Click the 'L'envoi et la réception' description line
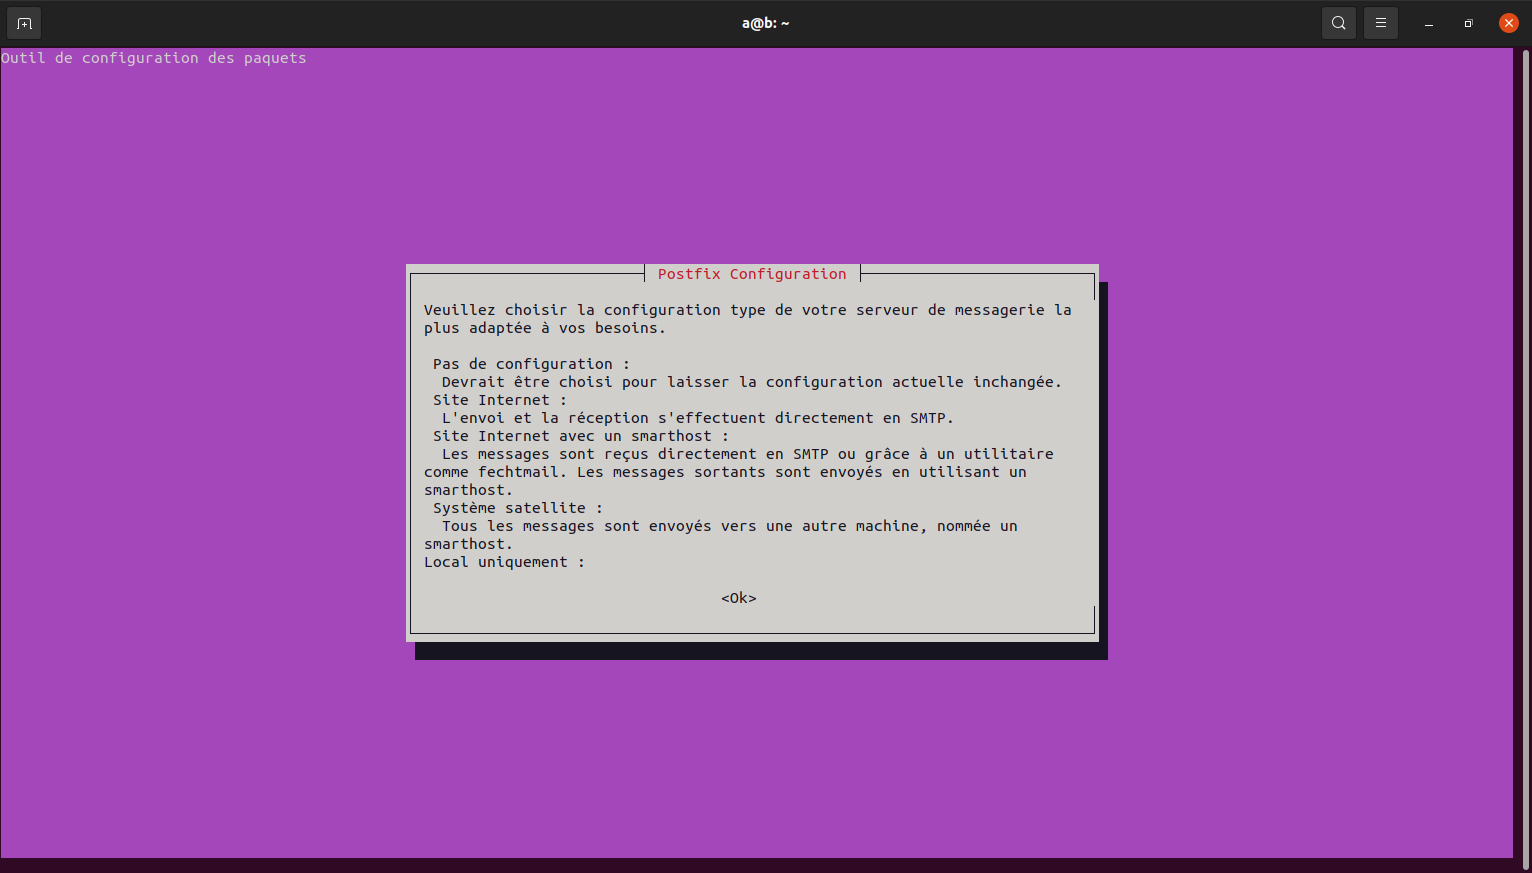Screen dimensions: 1532x873 697,418
